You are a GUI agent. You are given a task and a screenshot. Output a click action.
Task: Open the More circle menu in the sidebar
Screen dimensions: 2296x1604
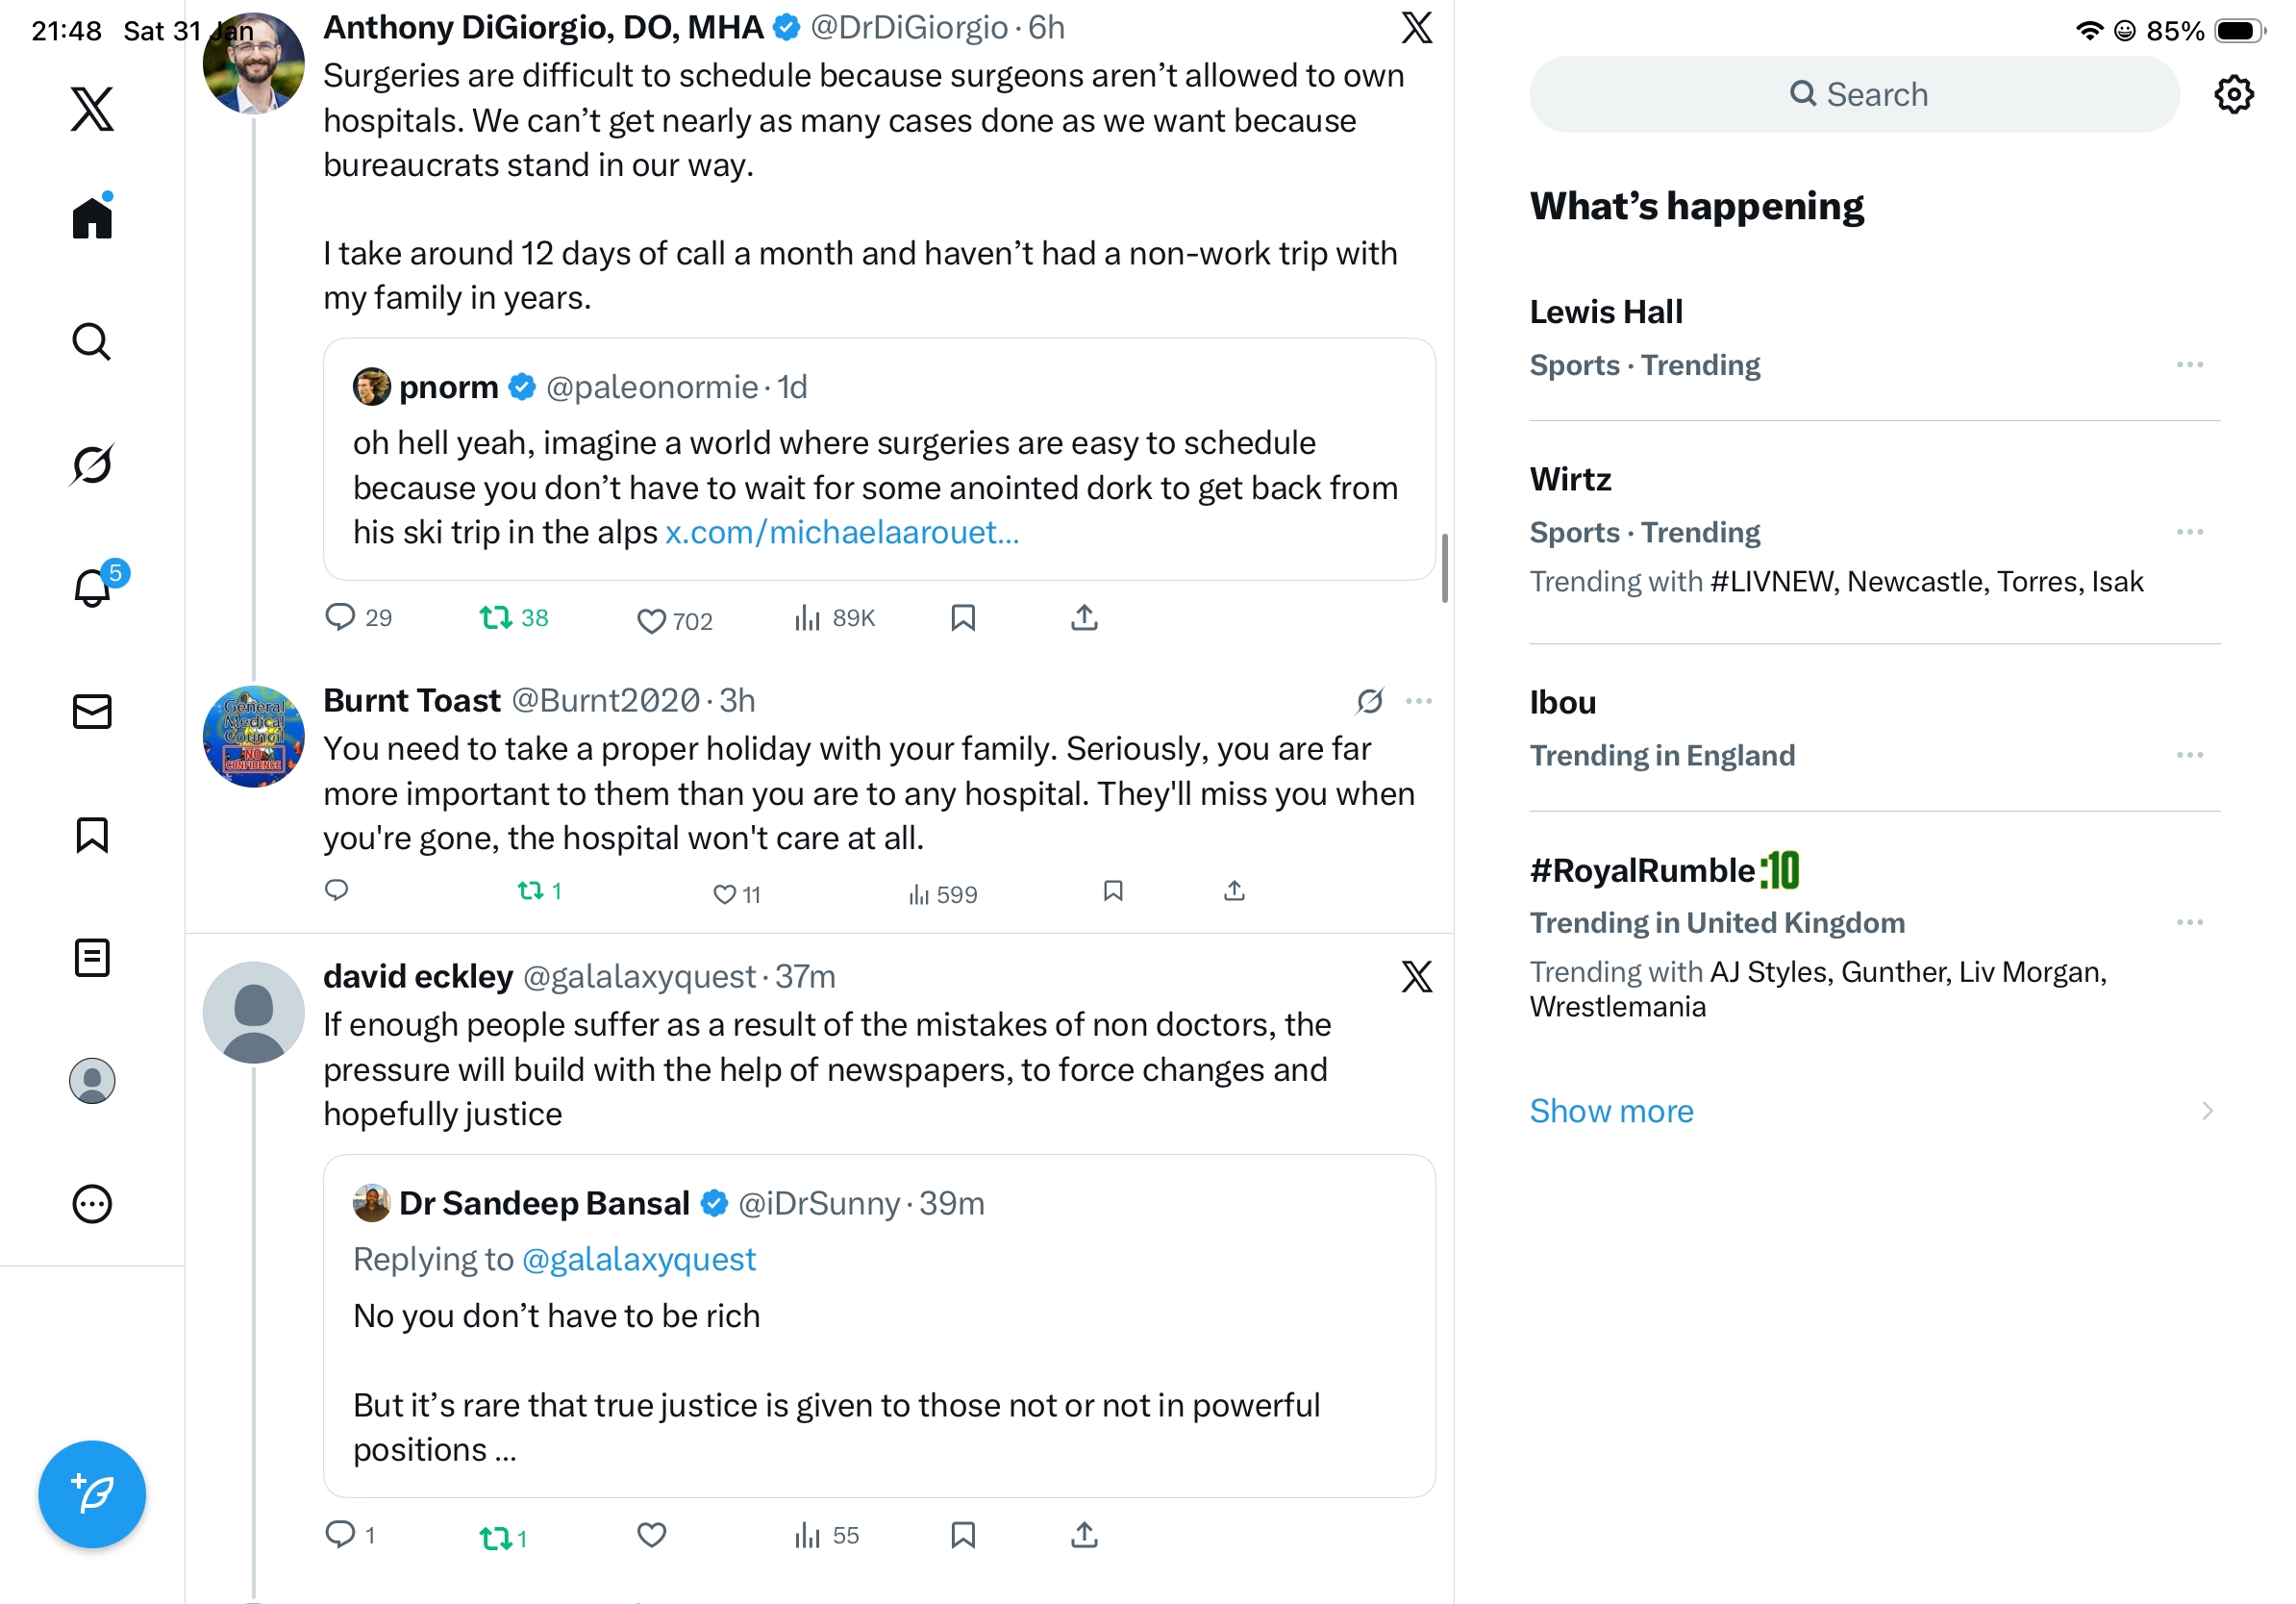92,1204
